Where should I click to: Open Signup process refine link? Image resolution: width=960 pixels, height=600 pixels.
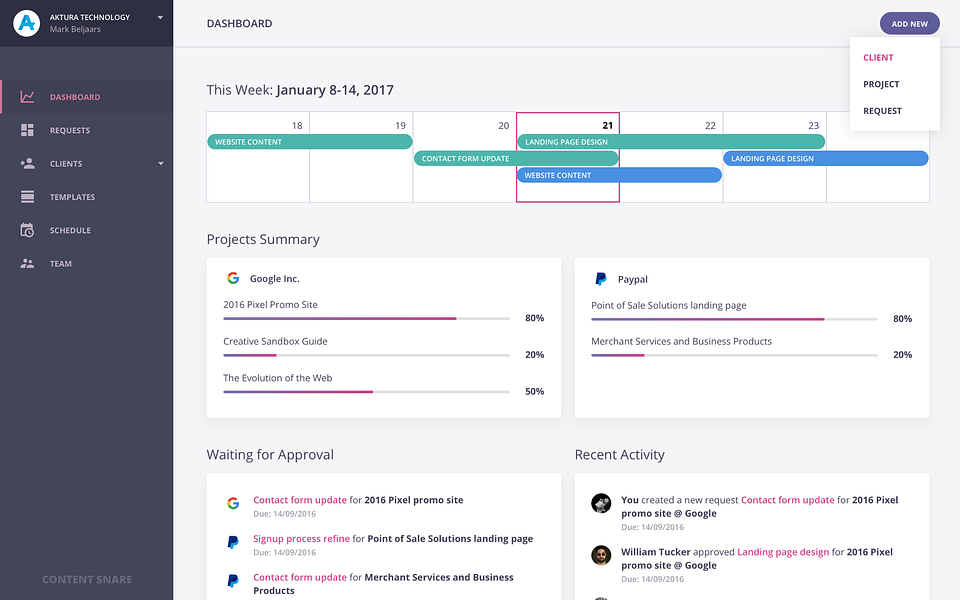[301, 539]
